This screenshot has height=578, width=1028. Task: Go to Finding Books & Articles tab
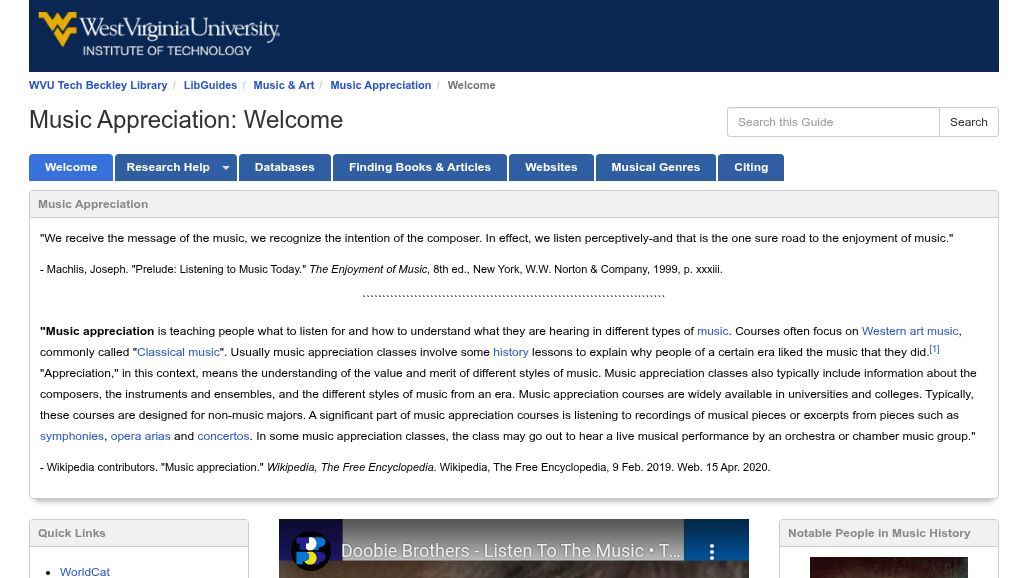(419, 168)
